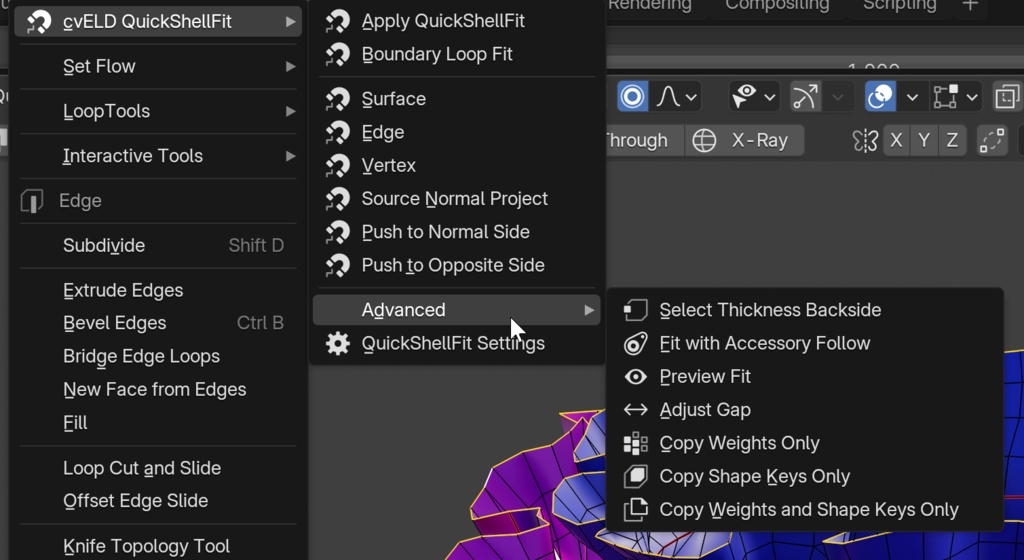Click the Preview Fit eye icon
This screenshot has width=1024, height=560.
pyautogui.click(x=635, y=377)
